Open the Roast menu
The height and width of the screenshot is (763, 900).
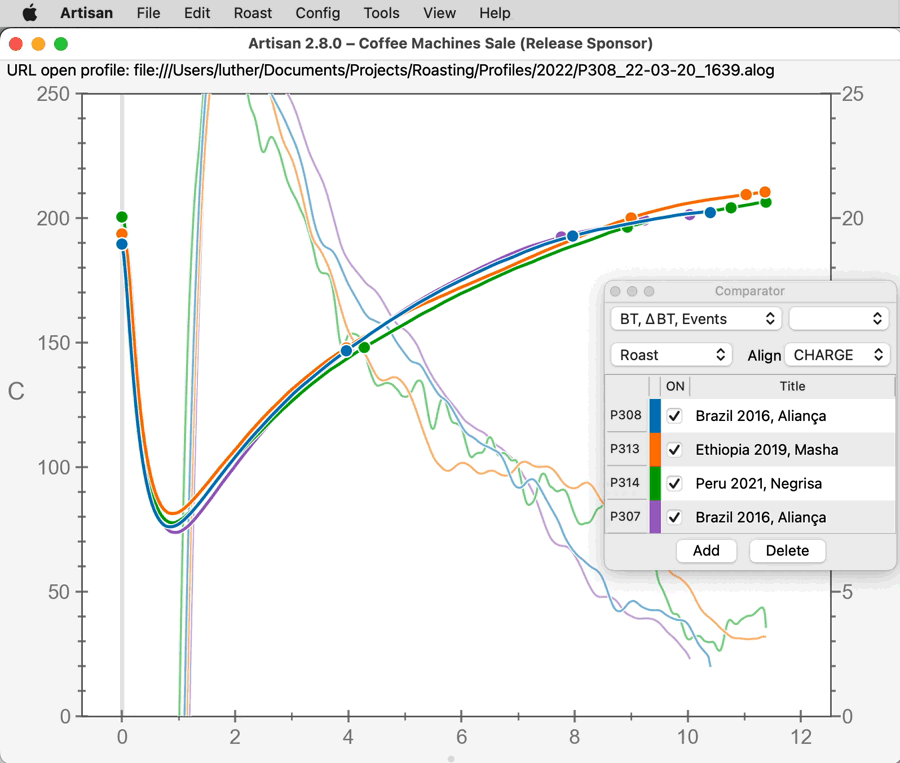(x=253, y=13)
